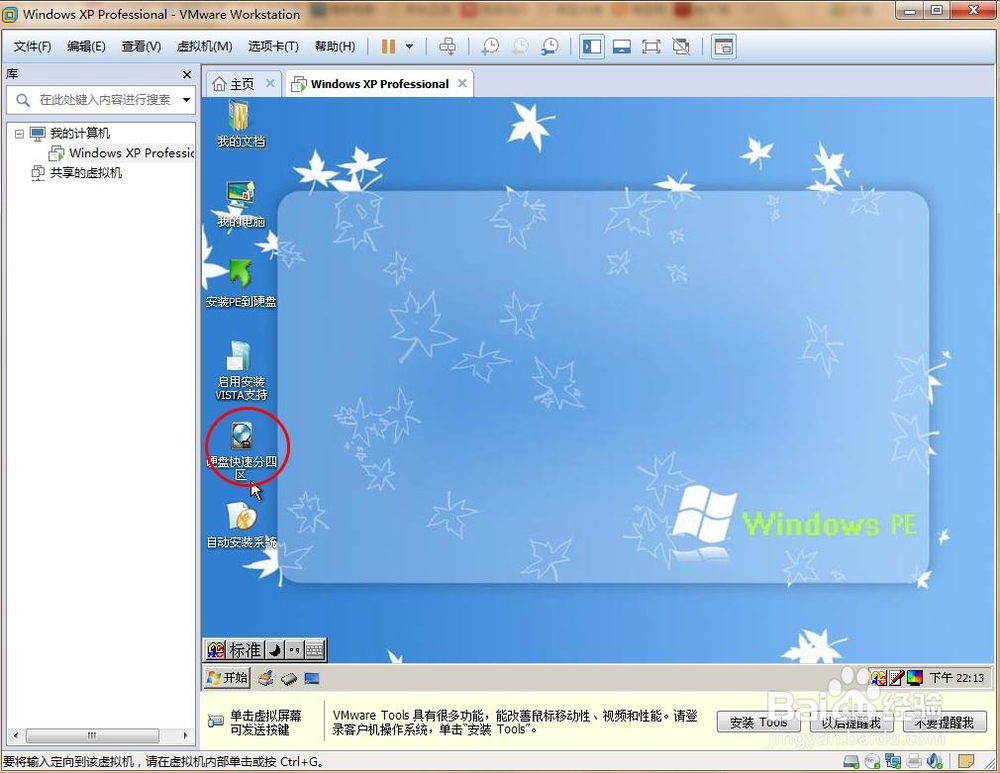Collapse the 我的计算机 tree node
Image resolution: width=1000 pixels, height=773 pixels.
click(x=19, y=134)
